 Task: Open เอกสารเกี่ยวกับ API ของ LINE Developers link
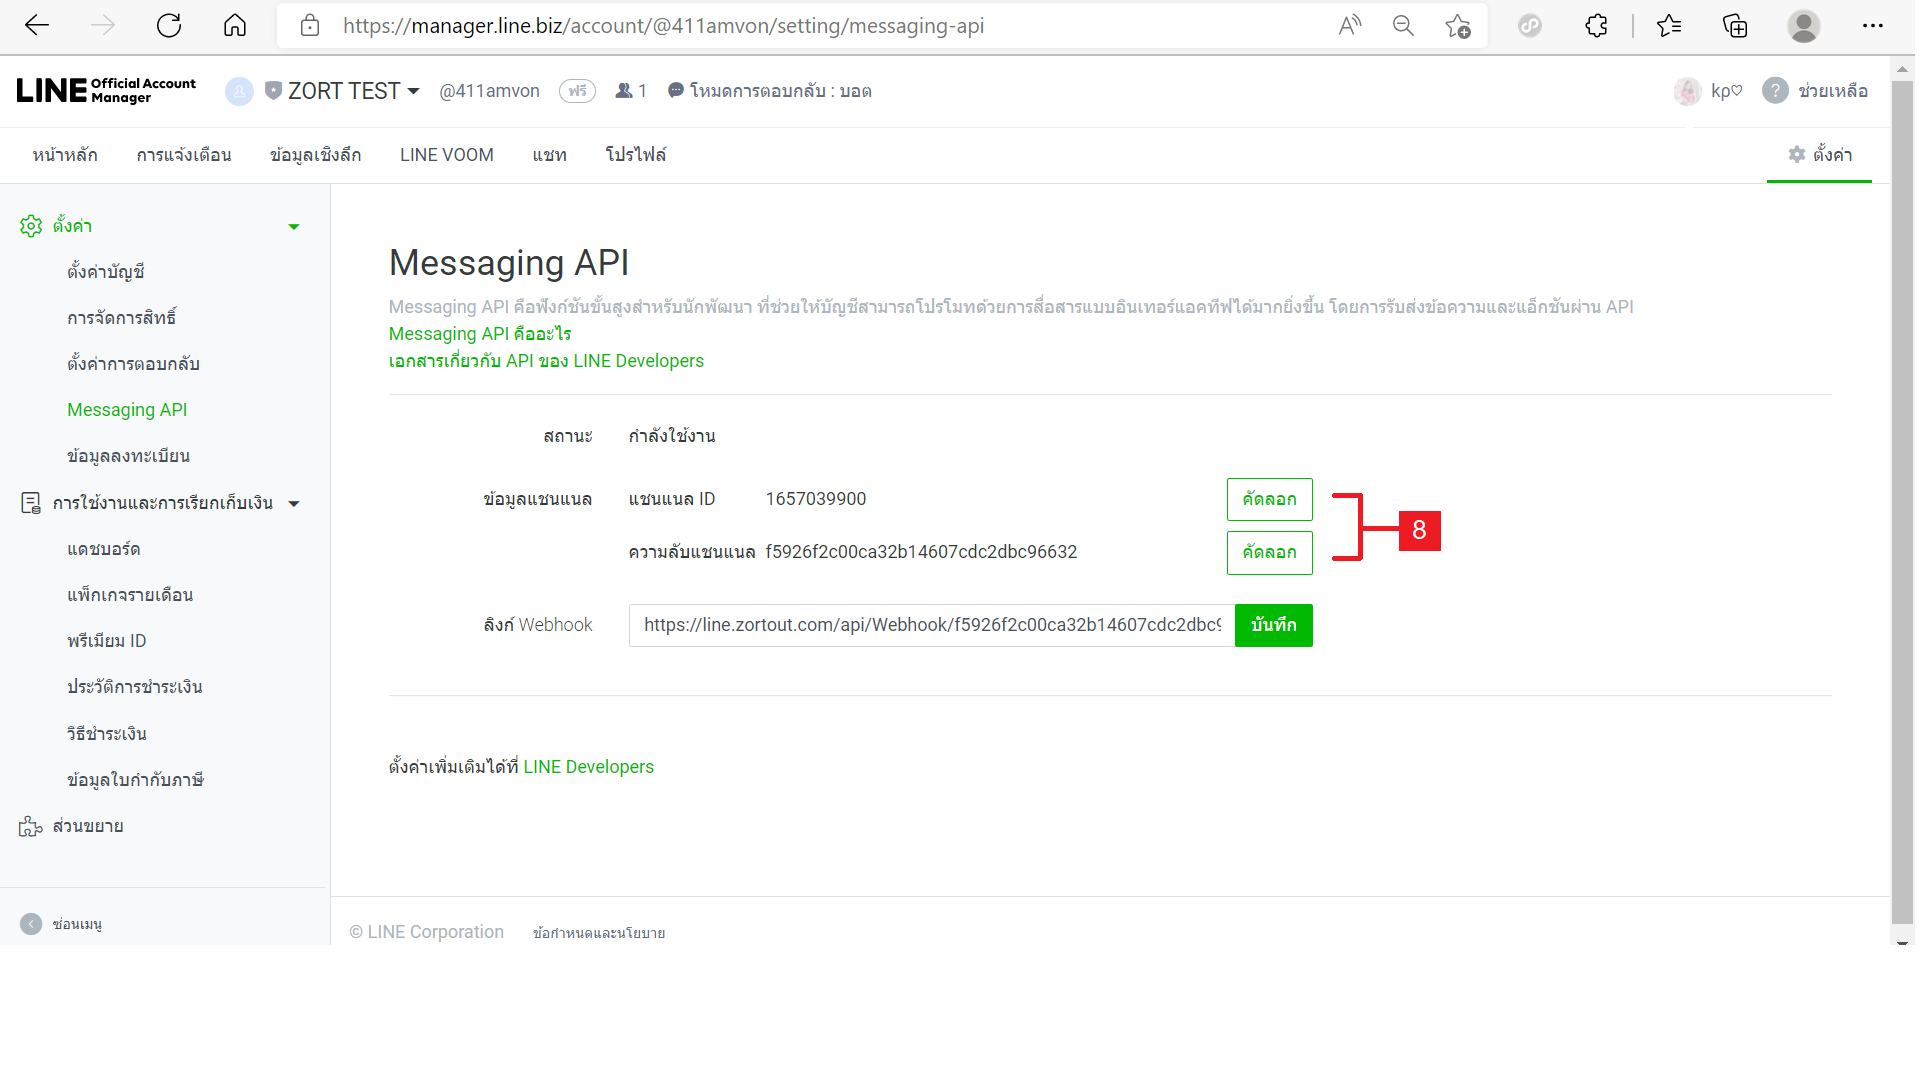point(546,361)
